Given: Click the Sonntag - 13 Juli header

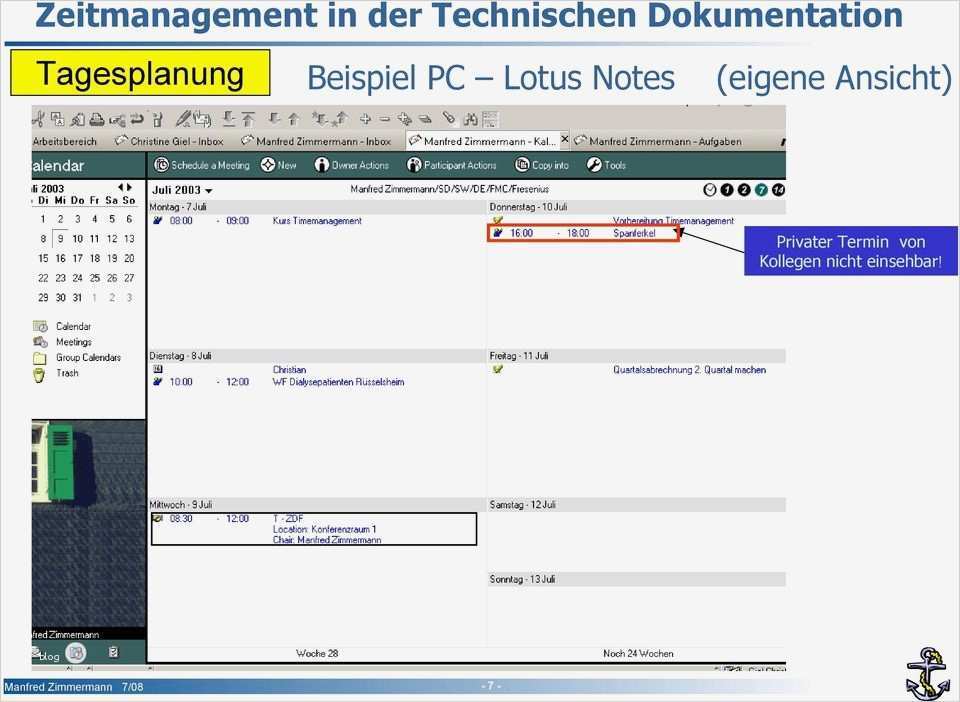Looking at the screenshot, I should (637, 579).
